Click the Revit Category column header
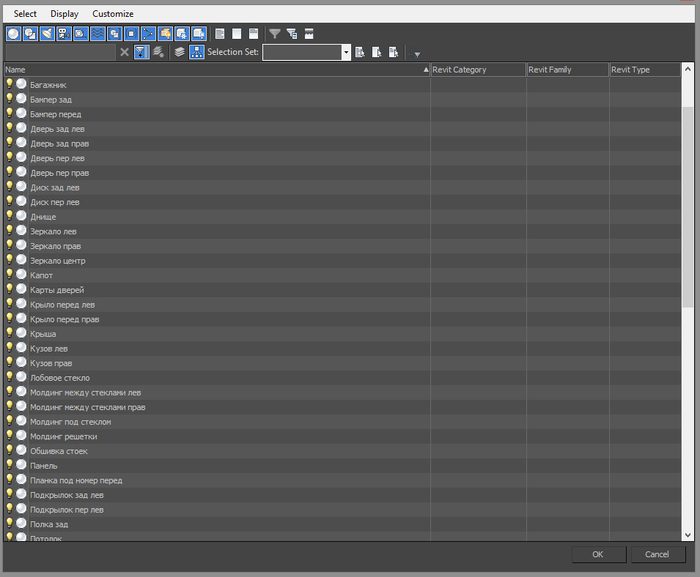The height and width of the screenshot is (577, 700). pos(478,70)
